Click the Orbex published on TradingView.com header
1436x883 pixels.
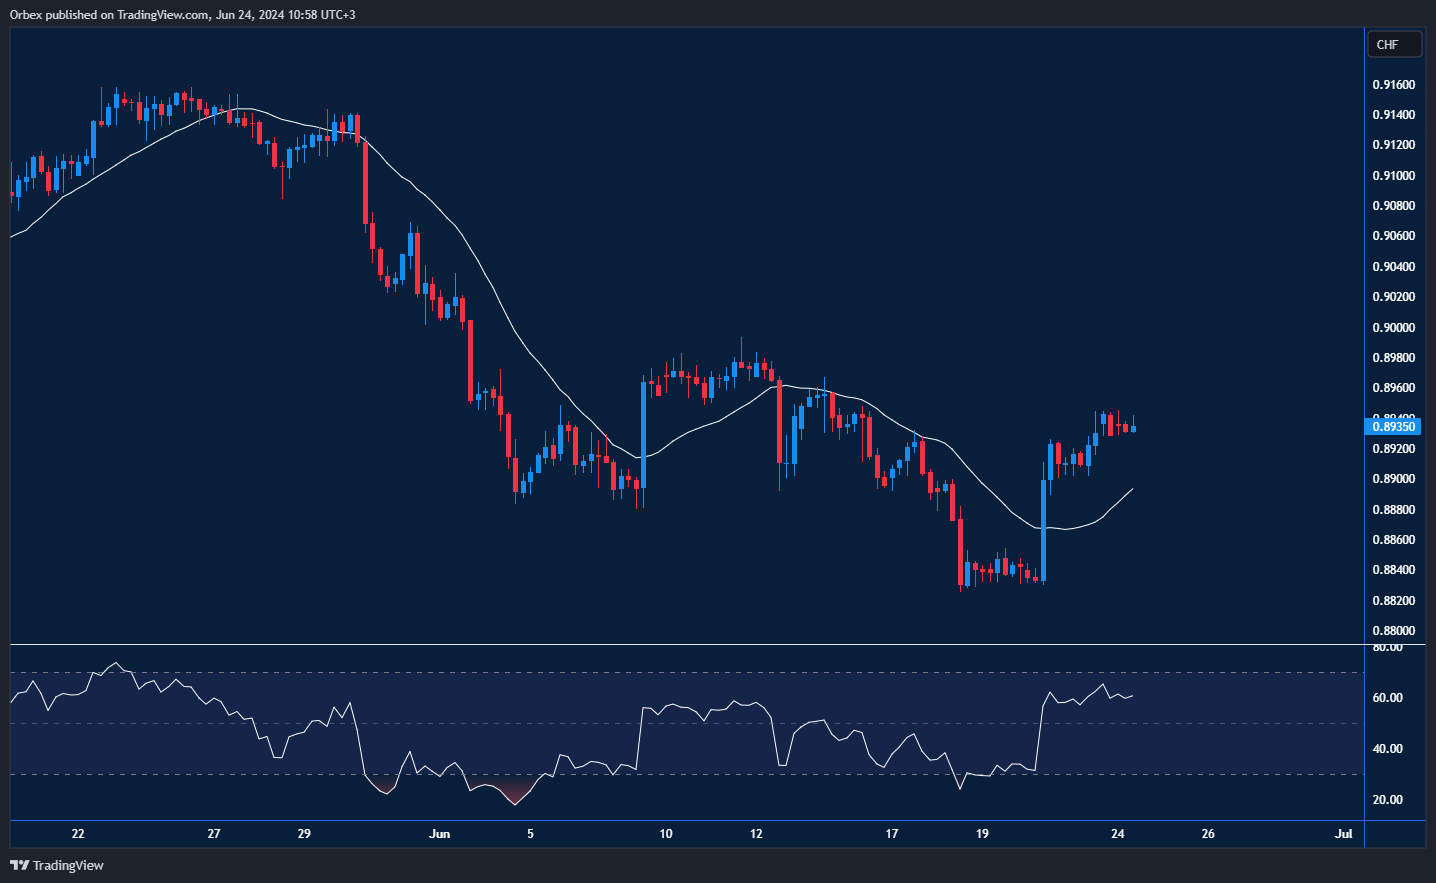pyautogui.click(x=182, y=14)
